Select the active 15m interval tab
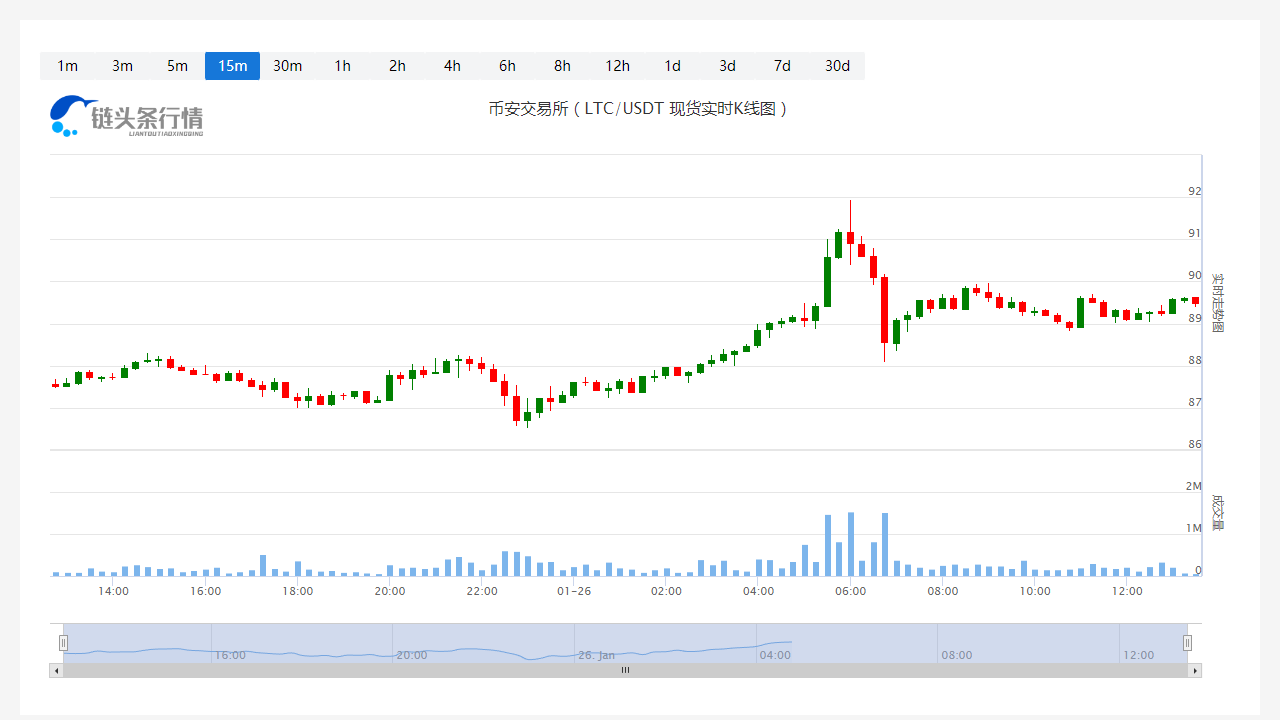Image resolution: width=1280 pixels, height=720 pixels. [x=232, y=66]
